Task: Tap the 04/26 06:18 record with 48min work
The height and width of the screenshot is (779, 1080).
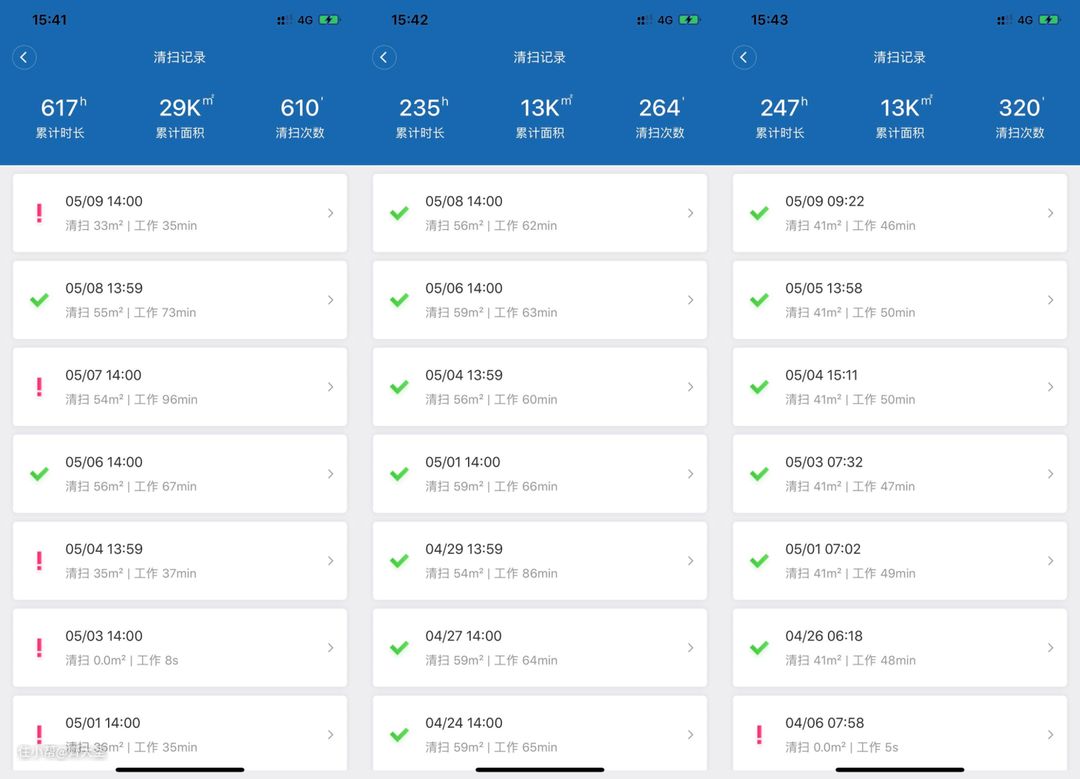Action: (x=899, y=648)
